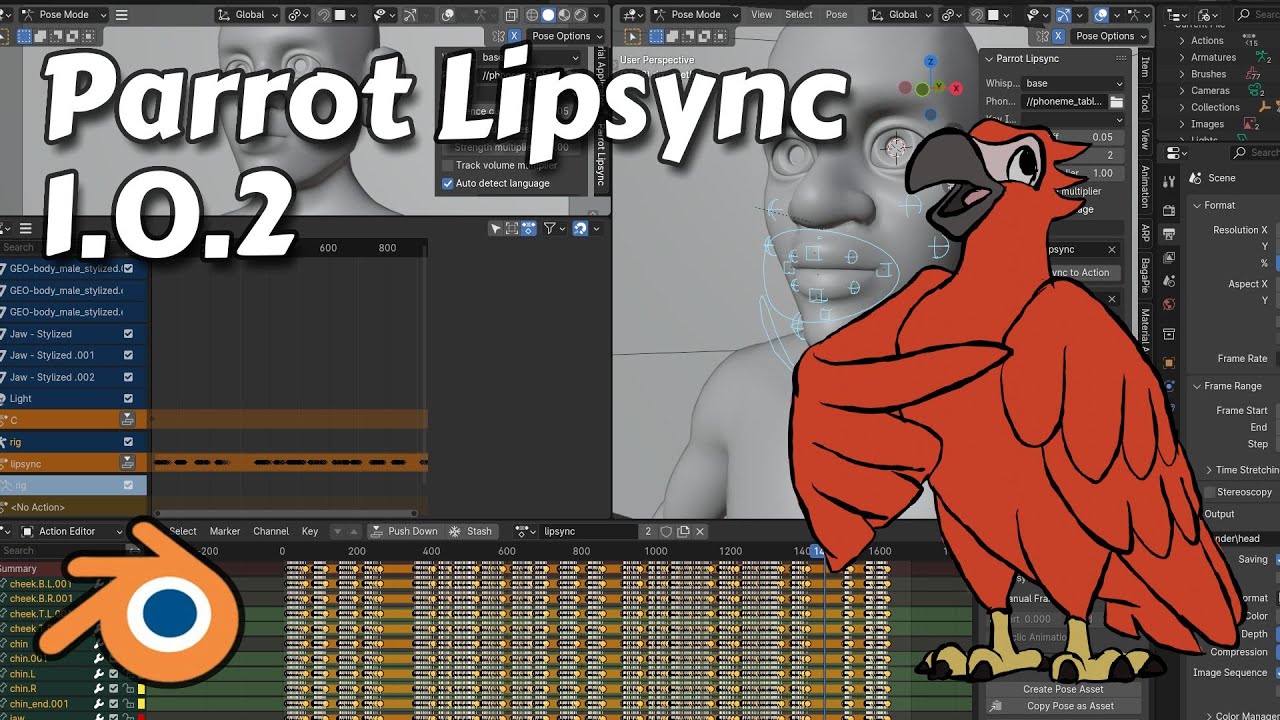This screenshot has width=1280, height=720.
Task: Toggle fake user shield for lipsync action
Action: 666,531
